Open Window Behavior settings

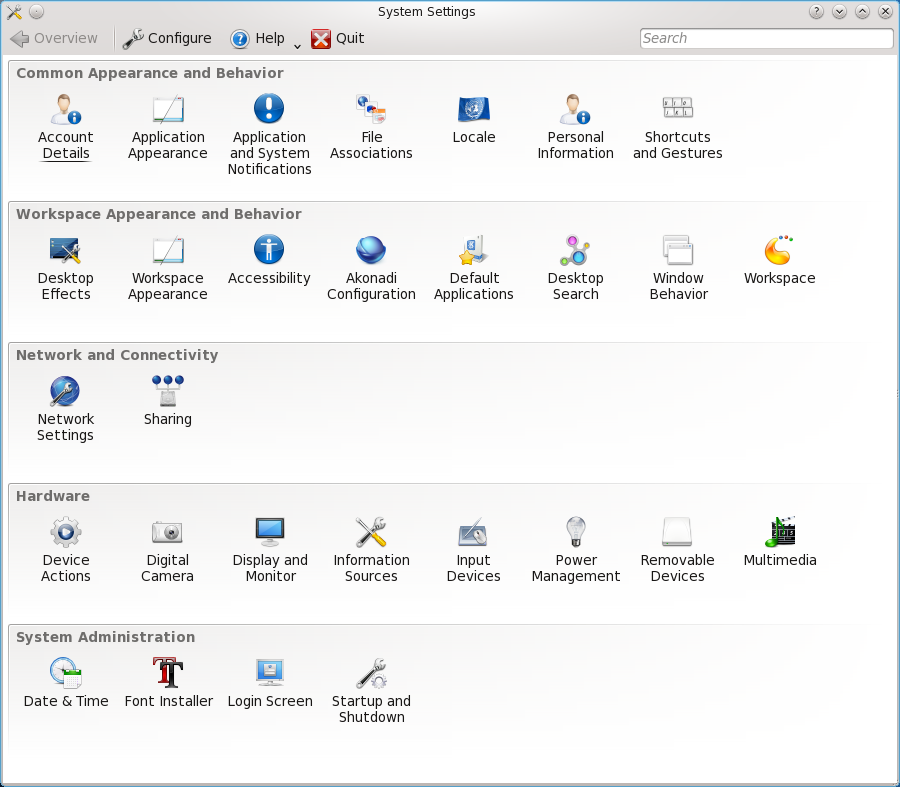tap(678, 269)
